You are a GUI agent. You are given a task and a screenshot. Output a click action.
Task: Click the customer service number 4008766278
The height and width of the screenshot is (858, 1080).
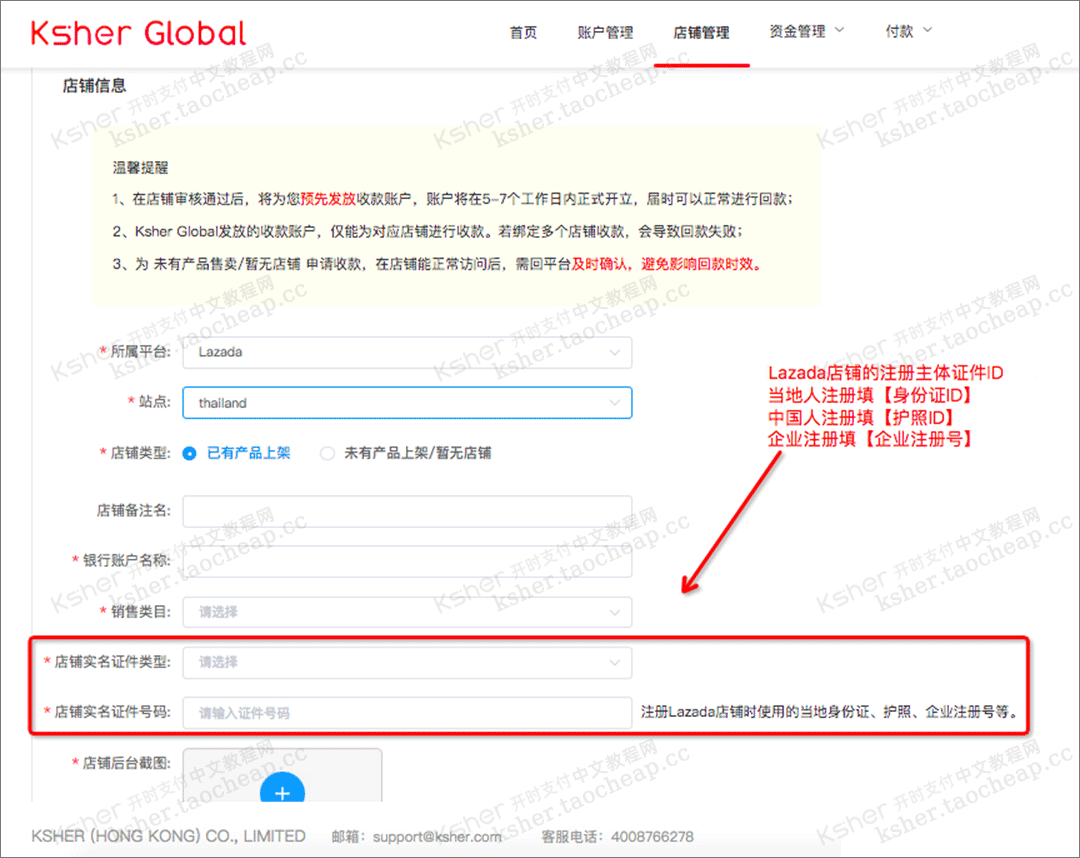pyautogui.click(x=652, y=837)
